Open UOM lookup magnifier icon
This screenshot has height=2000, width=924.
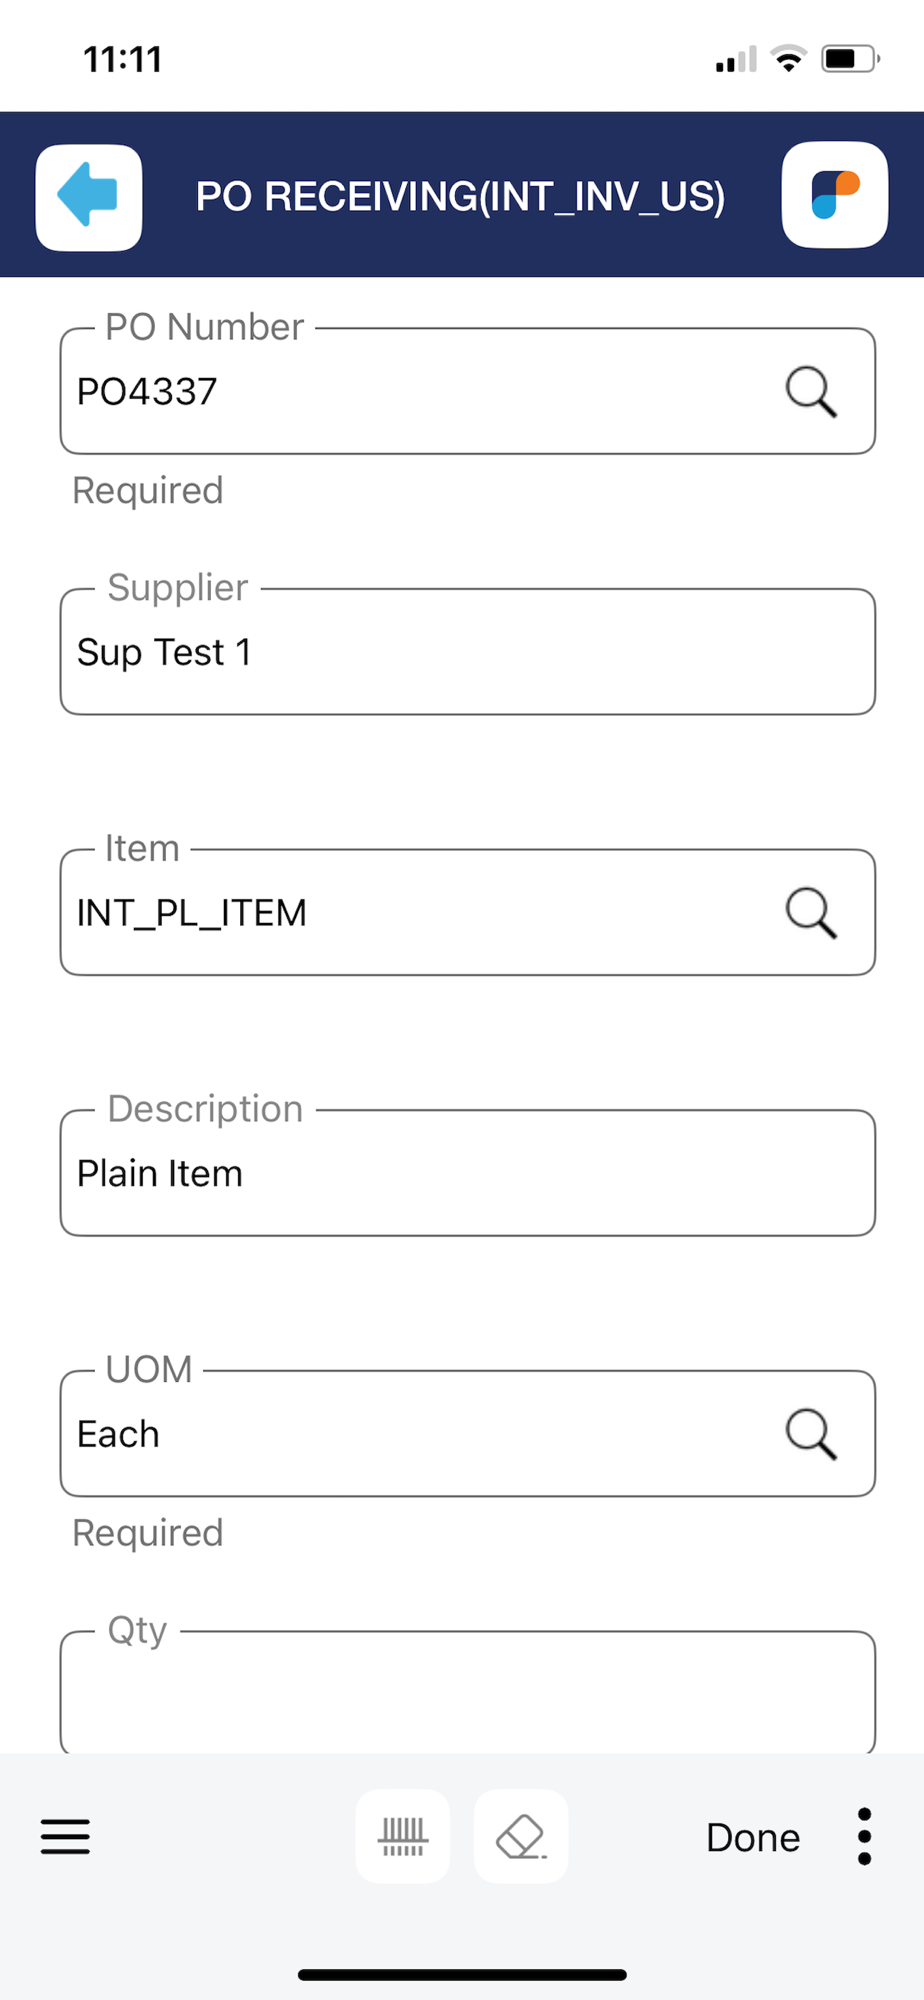810,1434
